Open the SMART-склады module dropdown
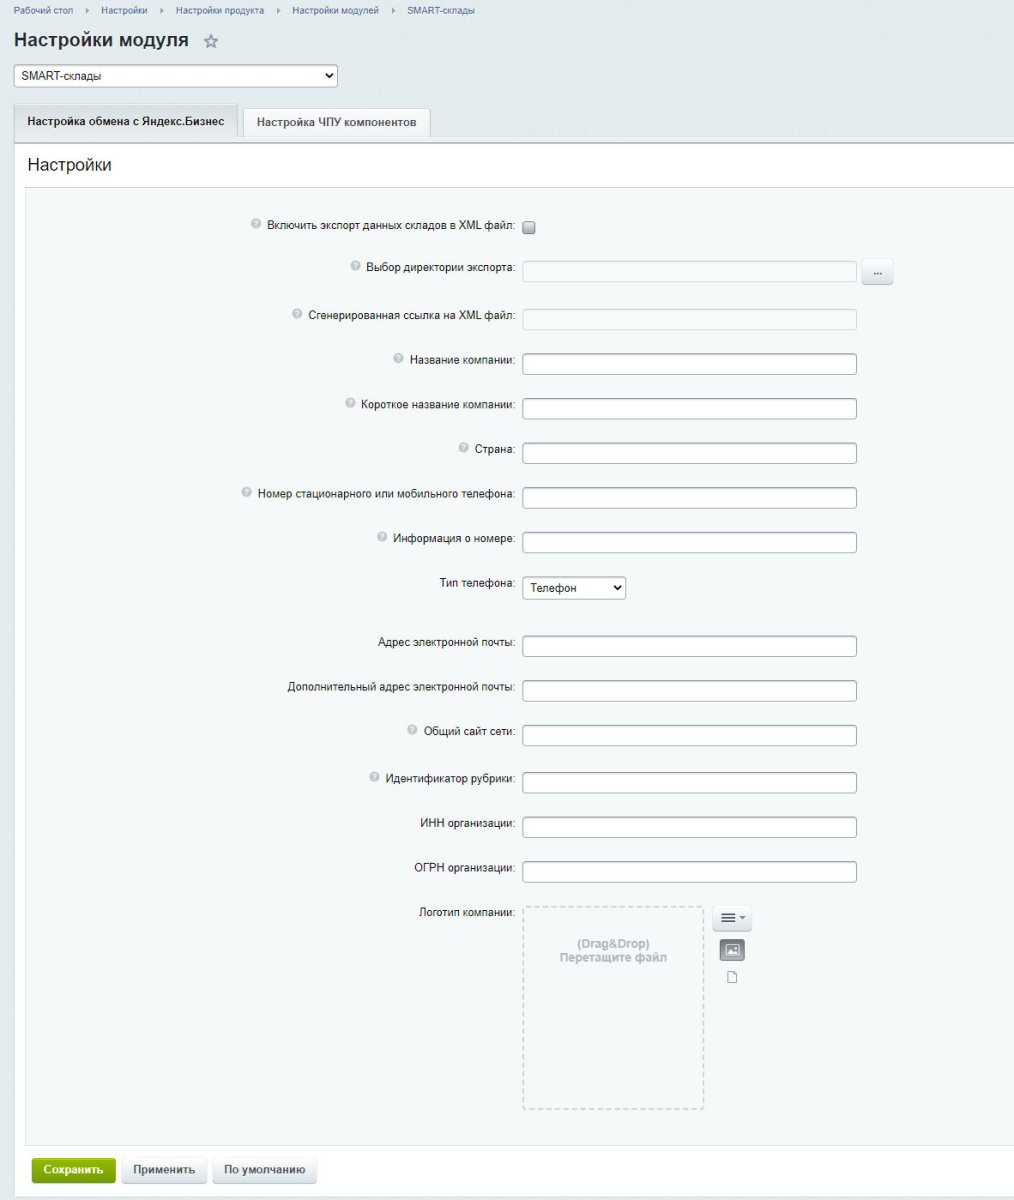Viewport: 1014px width, 1200px height. click(x=176, y=76)
